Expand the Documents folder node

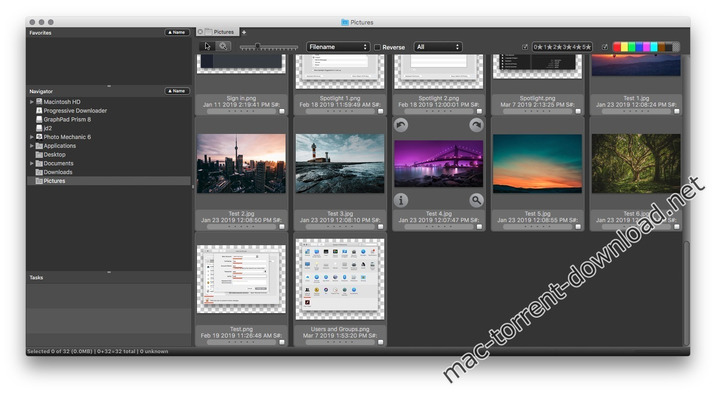[x=32, y=163]
